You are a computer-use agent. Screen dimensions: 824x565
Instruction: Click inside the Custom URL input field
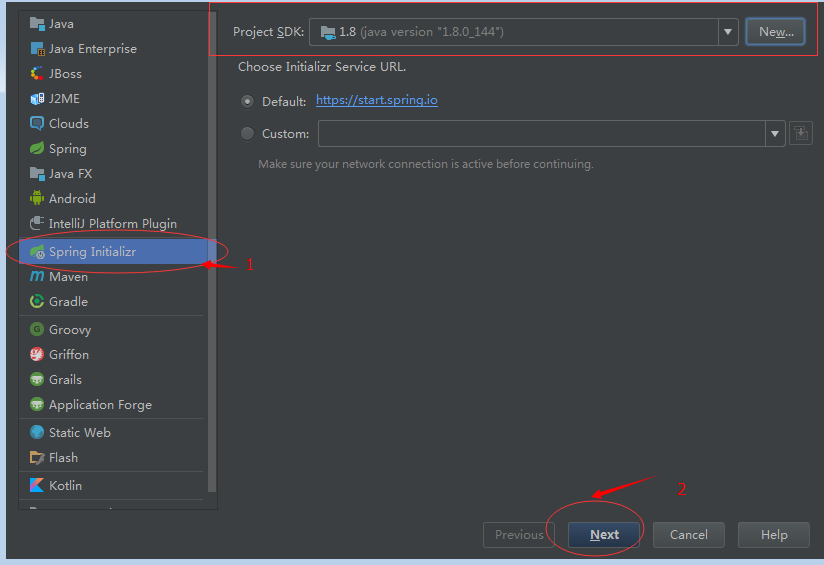click(x=542, y=133)
